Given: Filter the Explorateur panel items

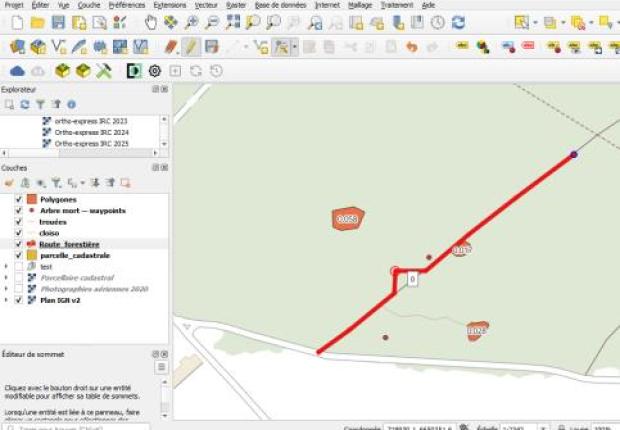Looking at the screenshot, I should (40, 104).
